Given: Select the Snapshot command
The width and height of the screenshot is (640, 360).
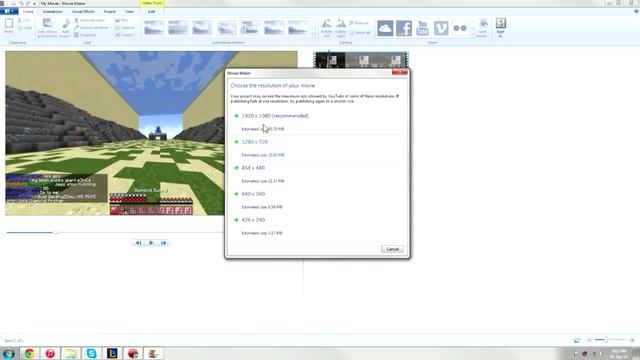Looking at the screenshot, I should point(85,35).
